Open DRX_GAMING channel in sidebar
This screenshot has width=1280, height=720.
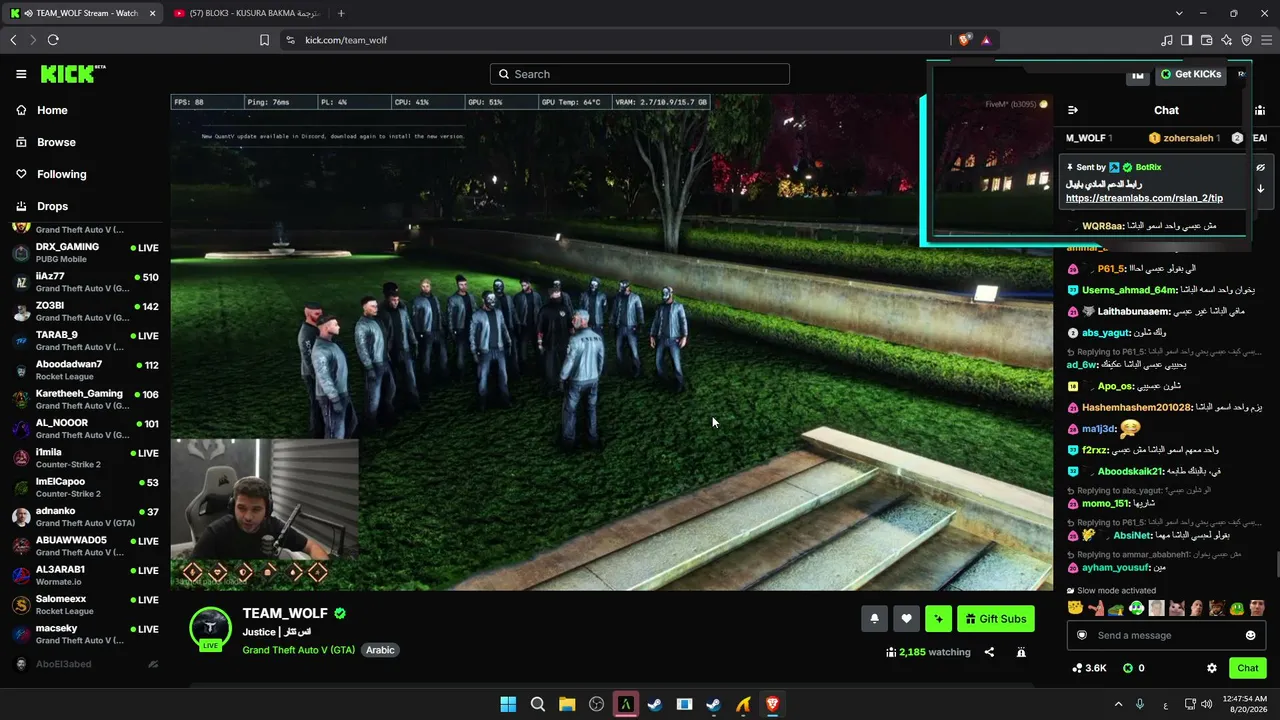(x=85, y=253)
